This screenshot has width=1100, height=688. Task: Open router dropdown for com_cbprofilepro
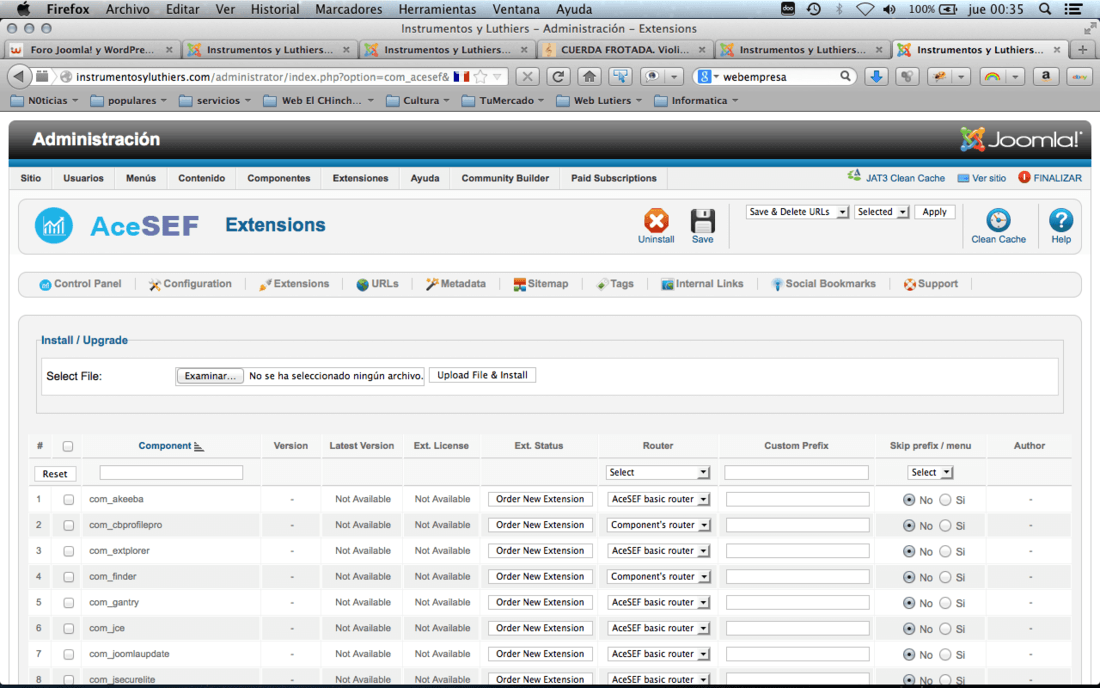pyautogui.click(x=658, y=525)
